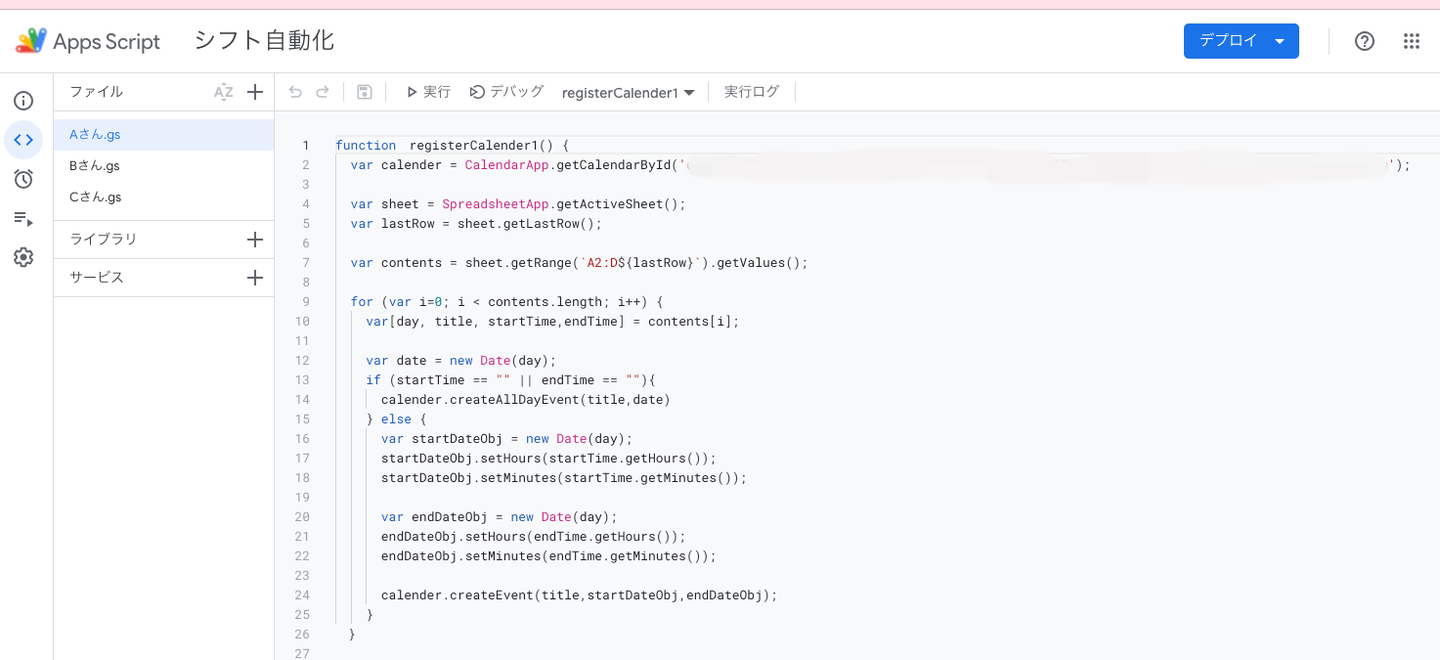Select the Bさん.gs file
Image resolution: width=1440 pixels, height=660 pixels.
click(164, 166)
